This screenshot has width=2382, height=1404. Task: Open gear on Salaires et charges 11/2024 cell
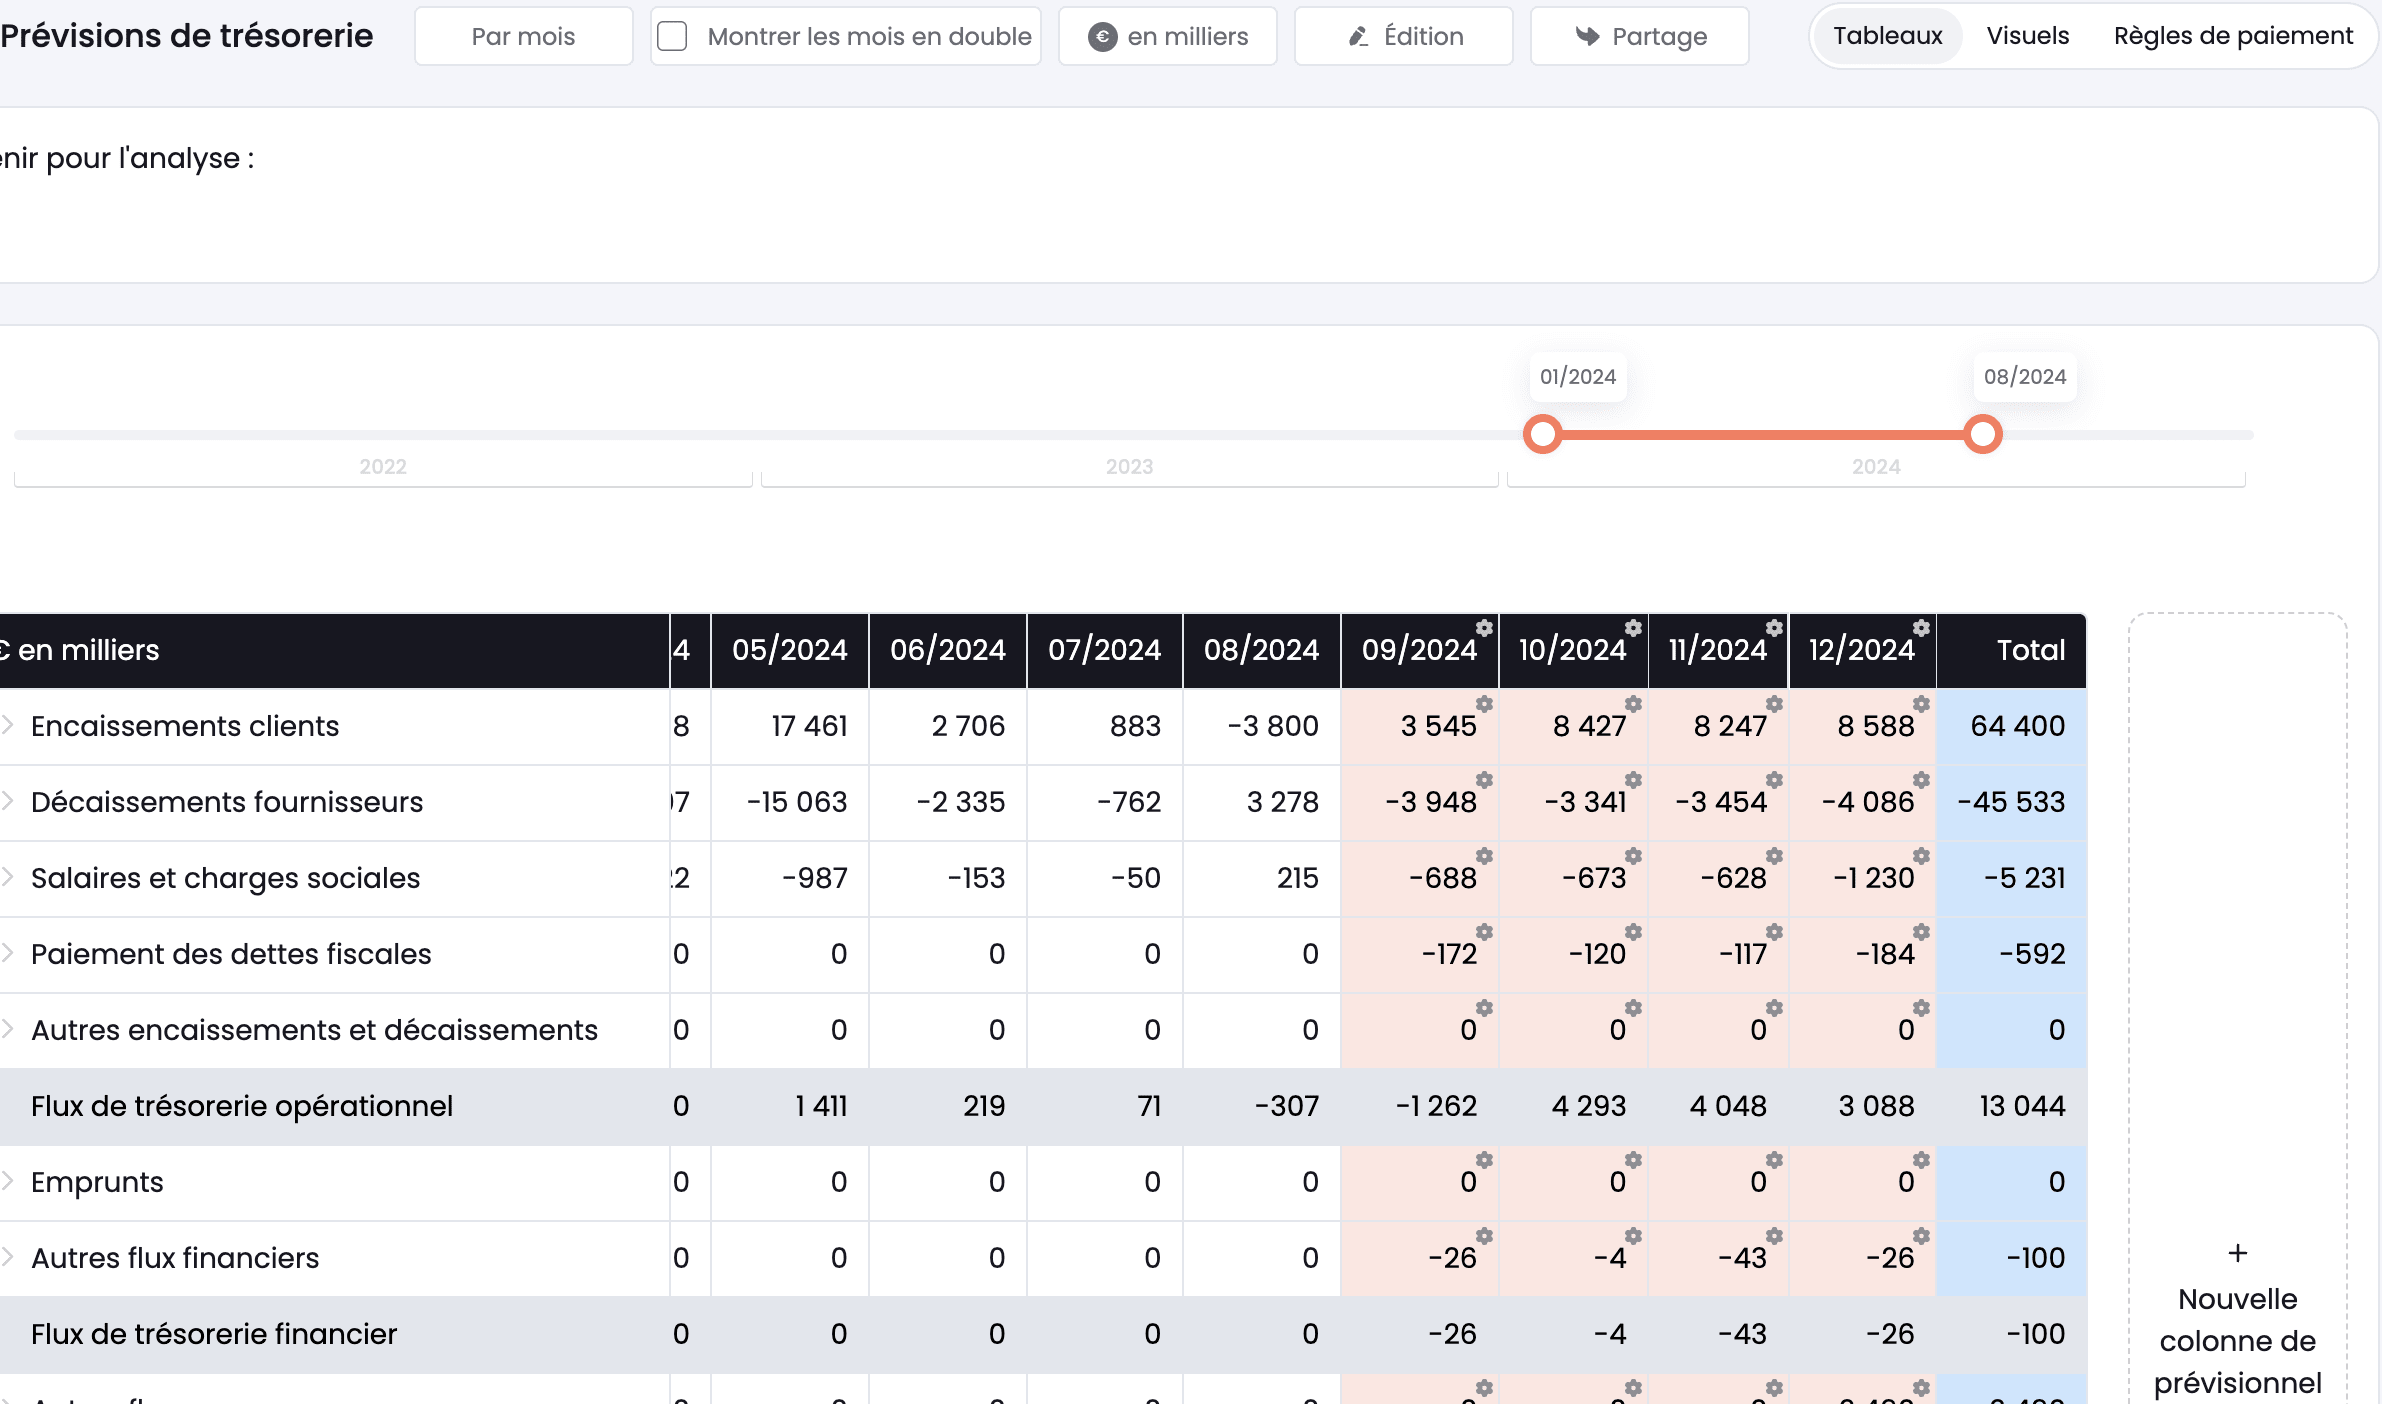[1774, 856]
